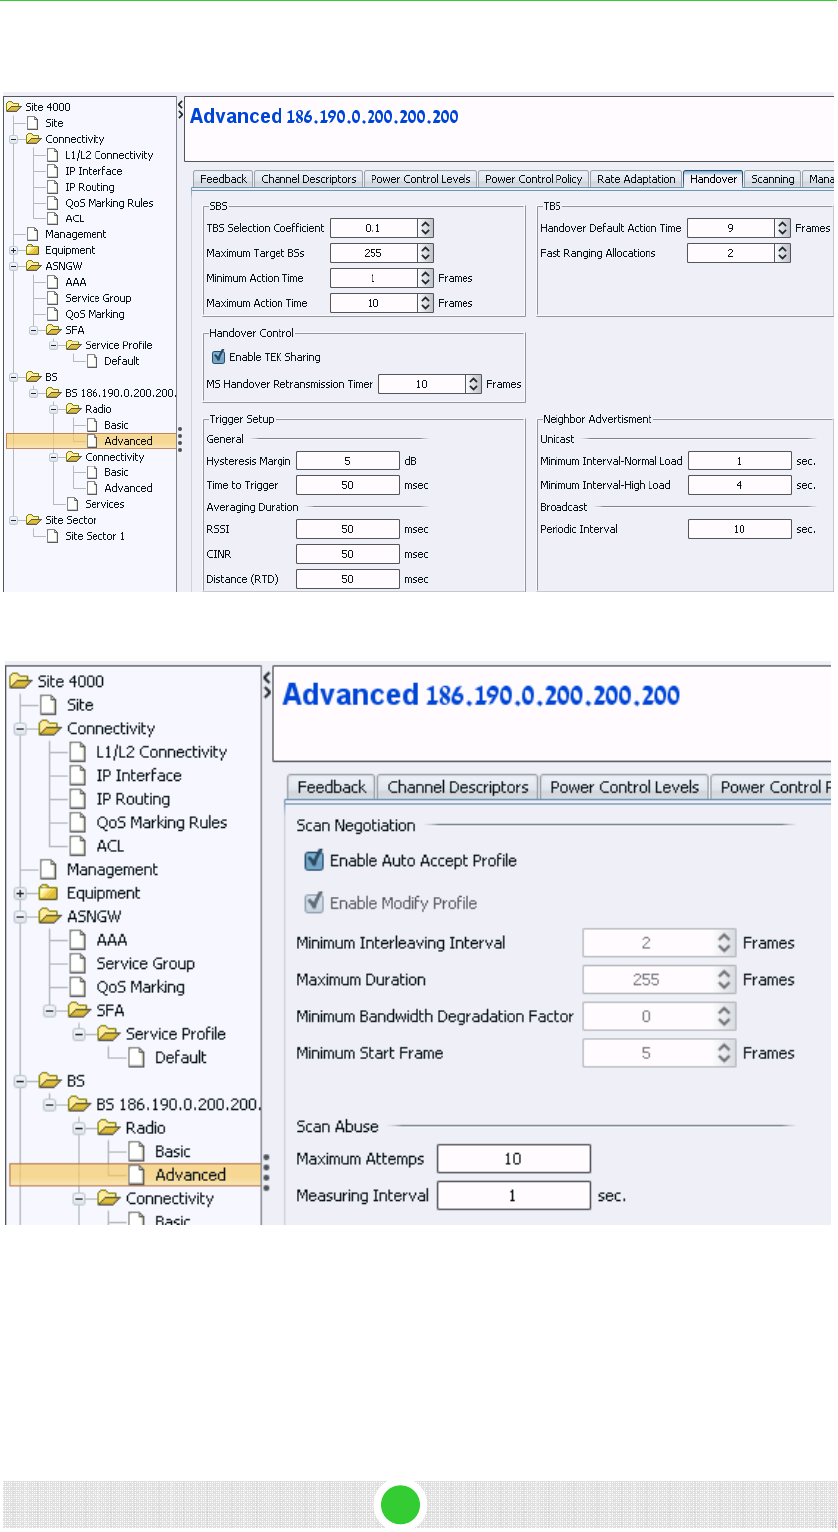Image resolution: width=838 pixels, height=1532 pixels.
Task: Click SFA folder icon in lower tree
Action: pyautogui.click(x=80, y=1011)
